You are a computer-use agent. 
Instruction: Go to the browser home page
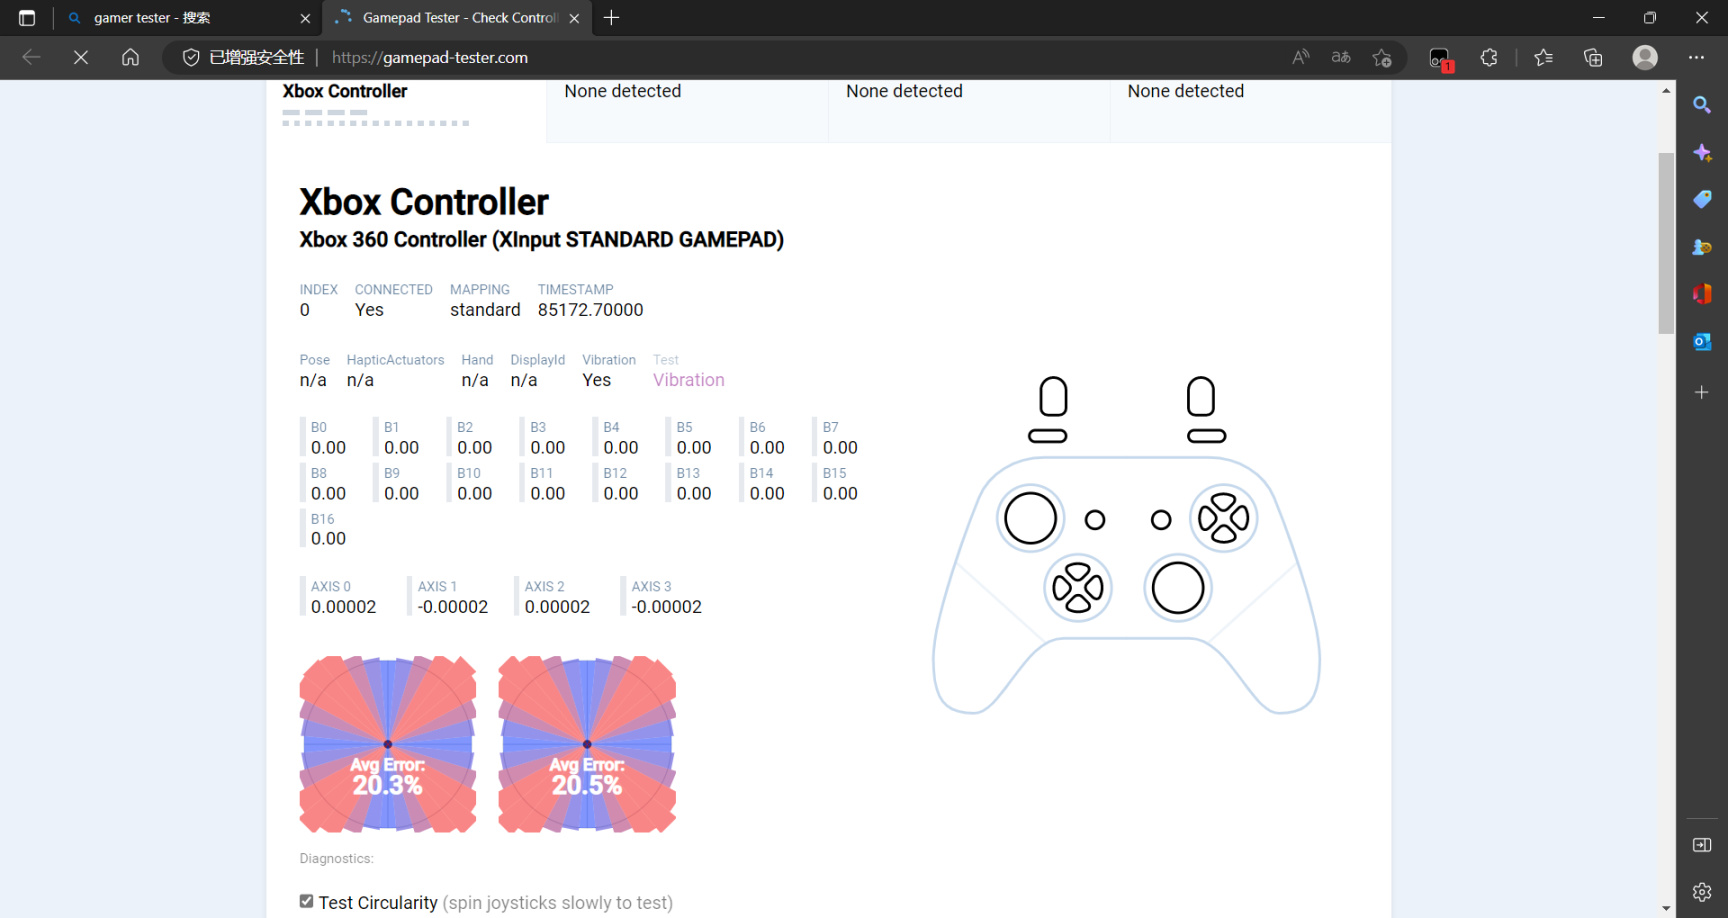[x=130, y=58]
